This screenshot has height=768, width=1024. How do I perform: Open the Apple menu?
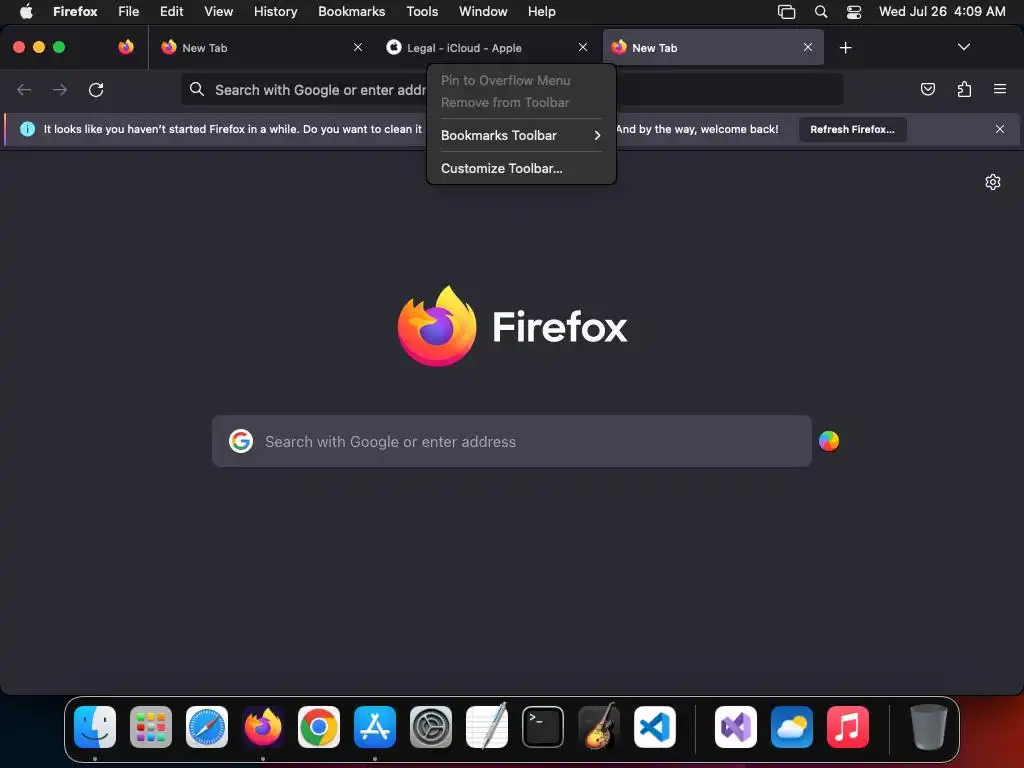[x=26, y=12]
